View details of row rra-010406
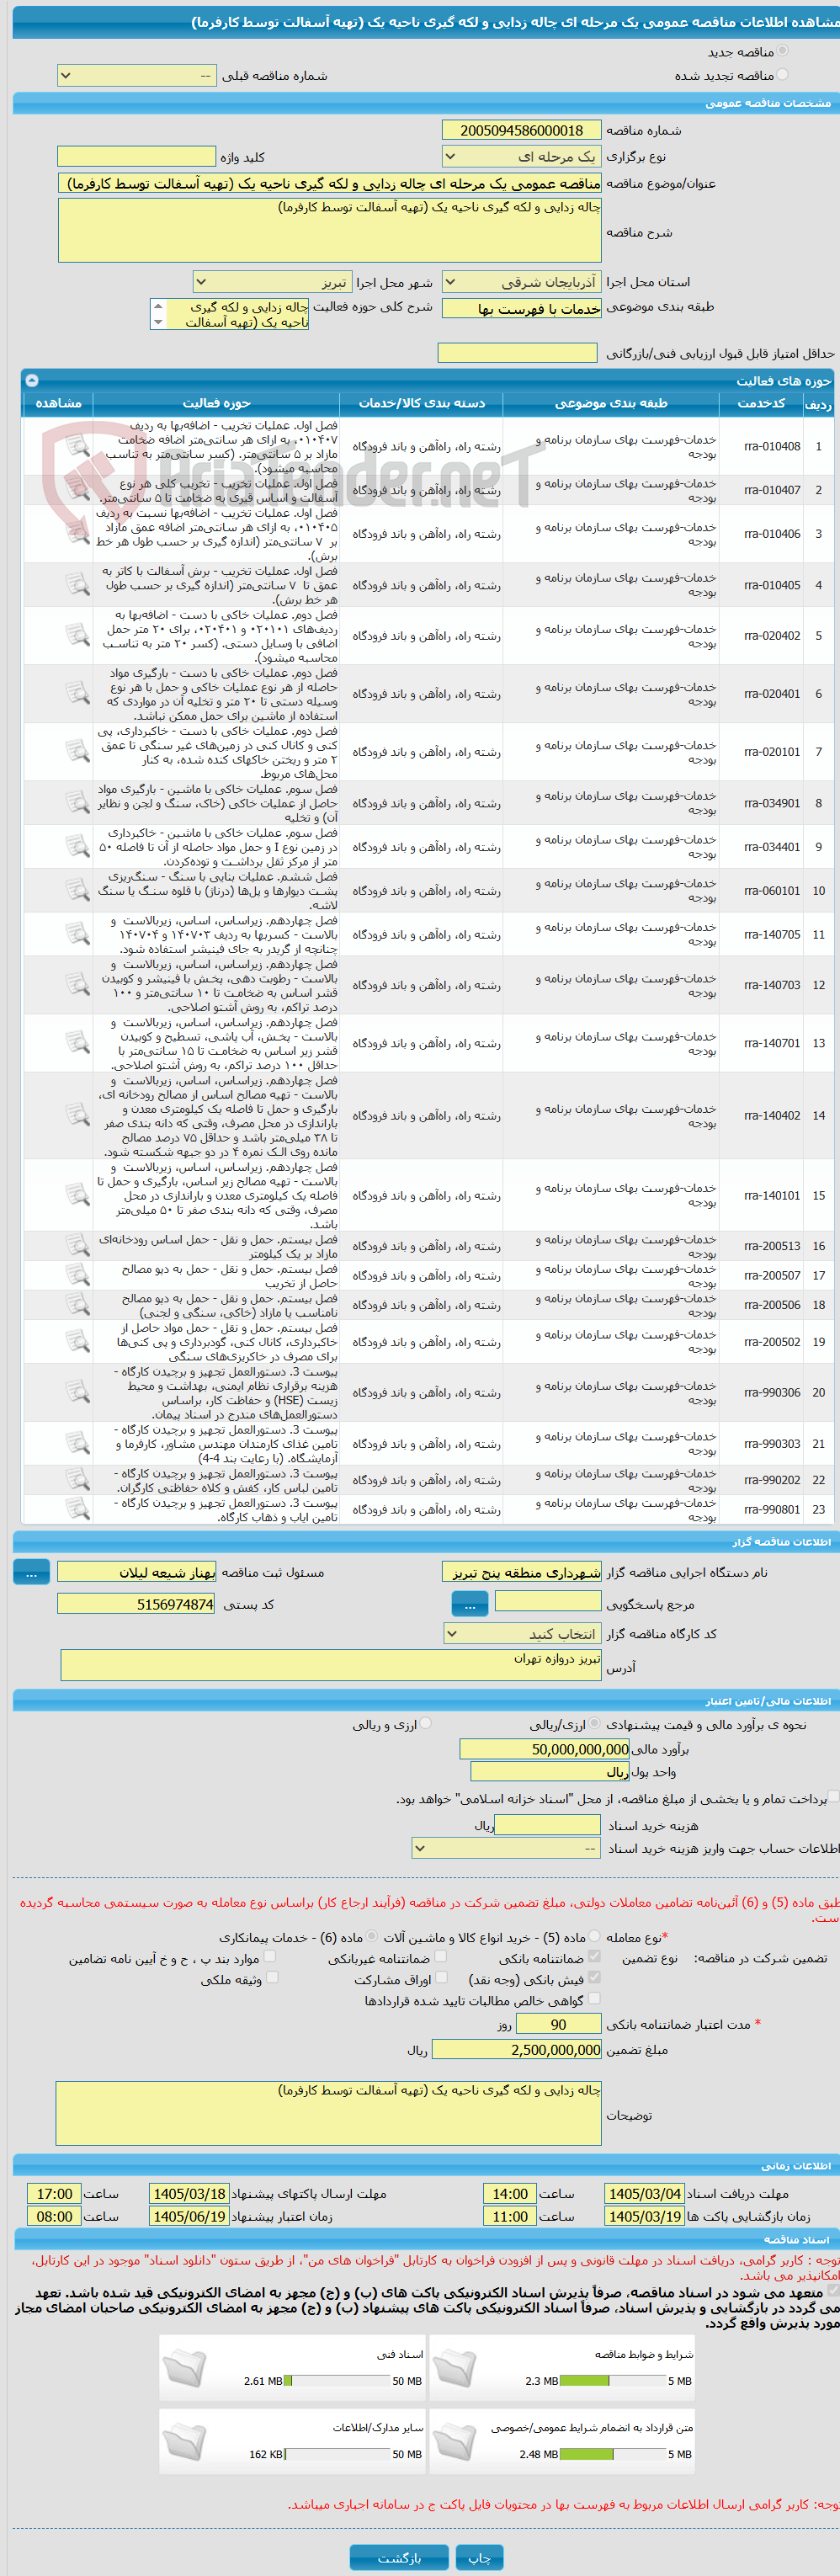The image size is (840, 2576). point(77,534)
